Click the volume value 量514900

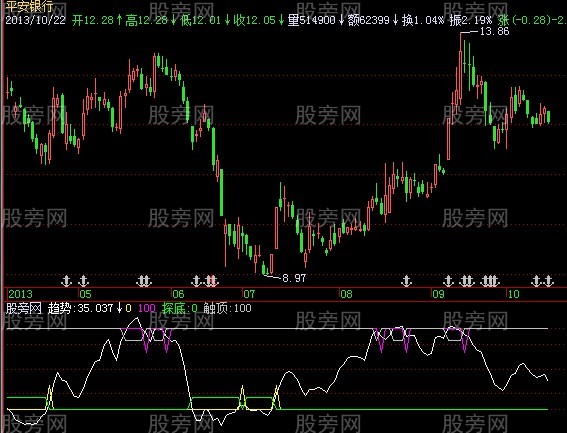(x=311, y=20)
